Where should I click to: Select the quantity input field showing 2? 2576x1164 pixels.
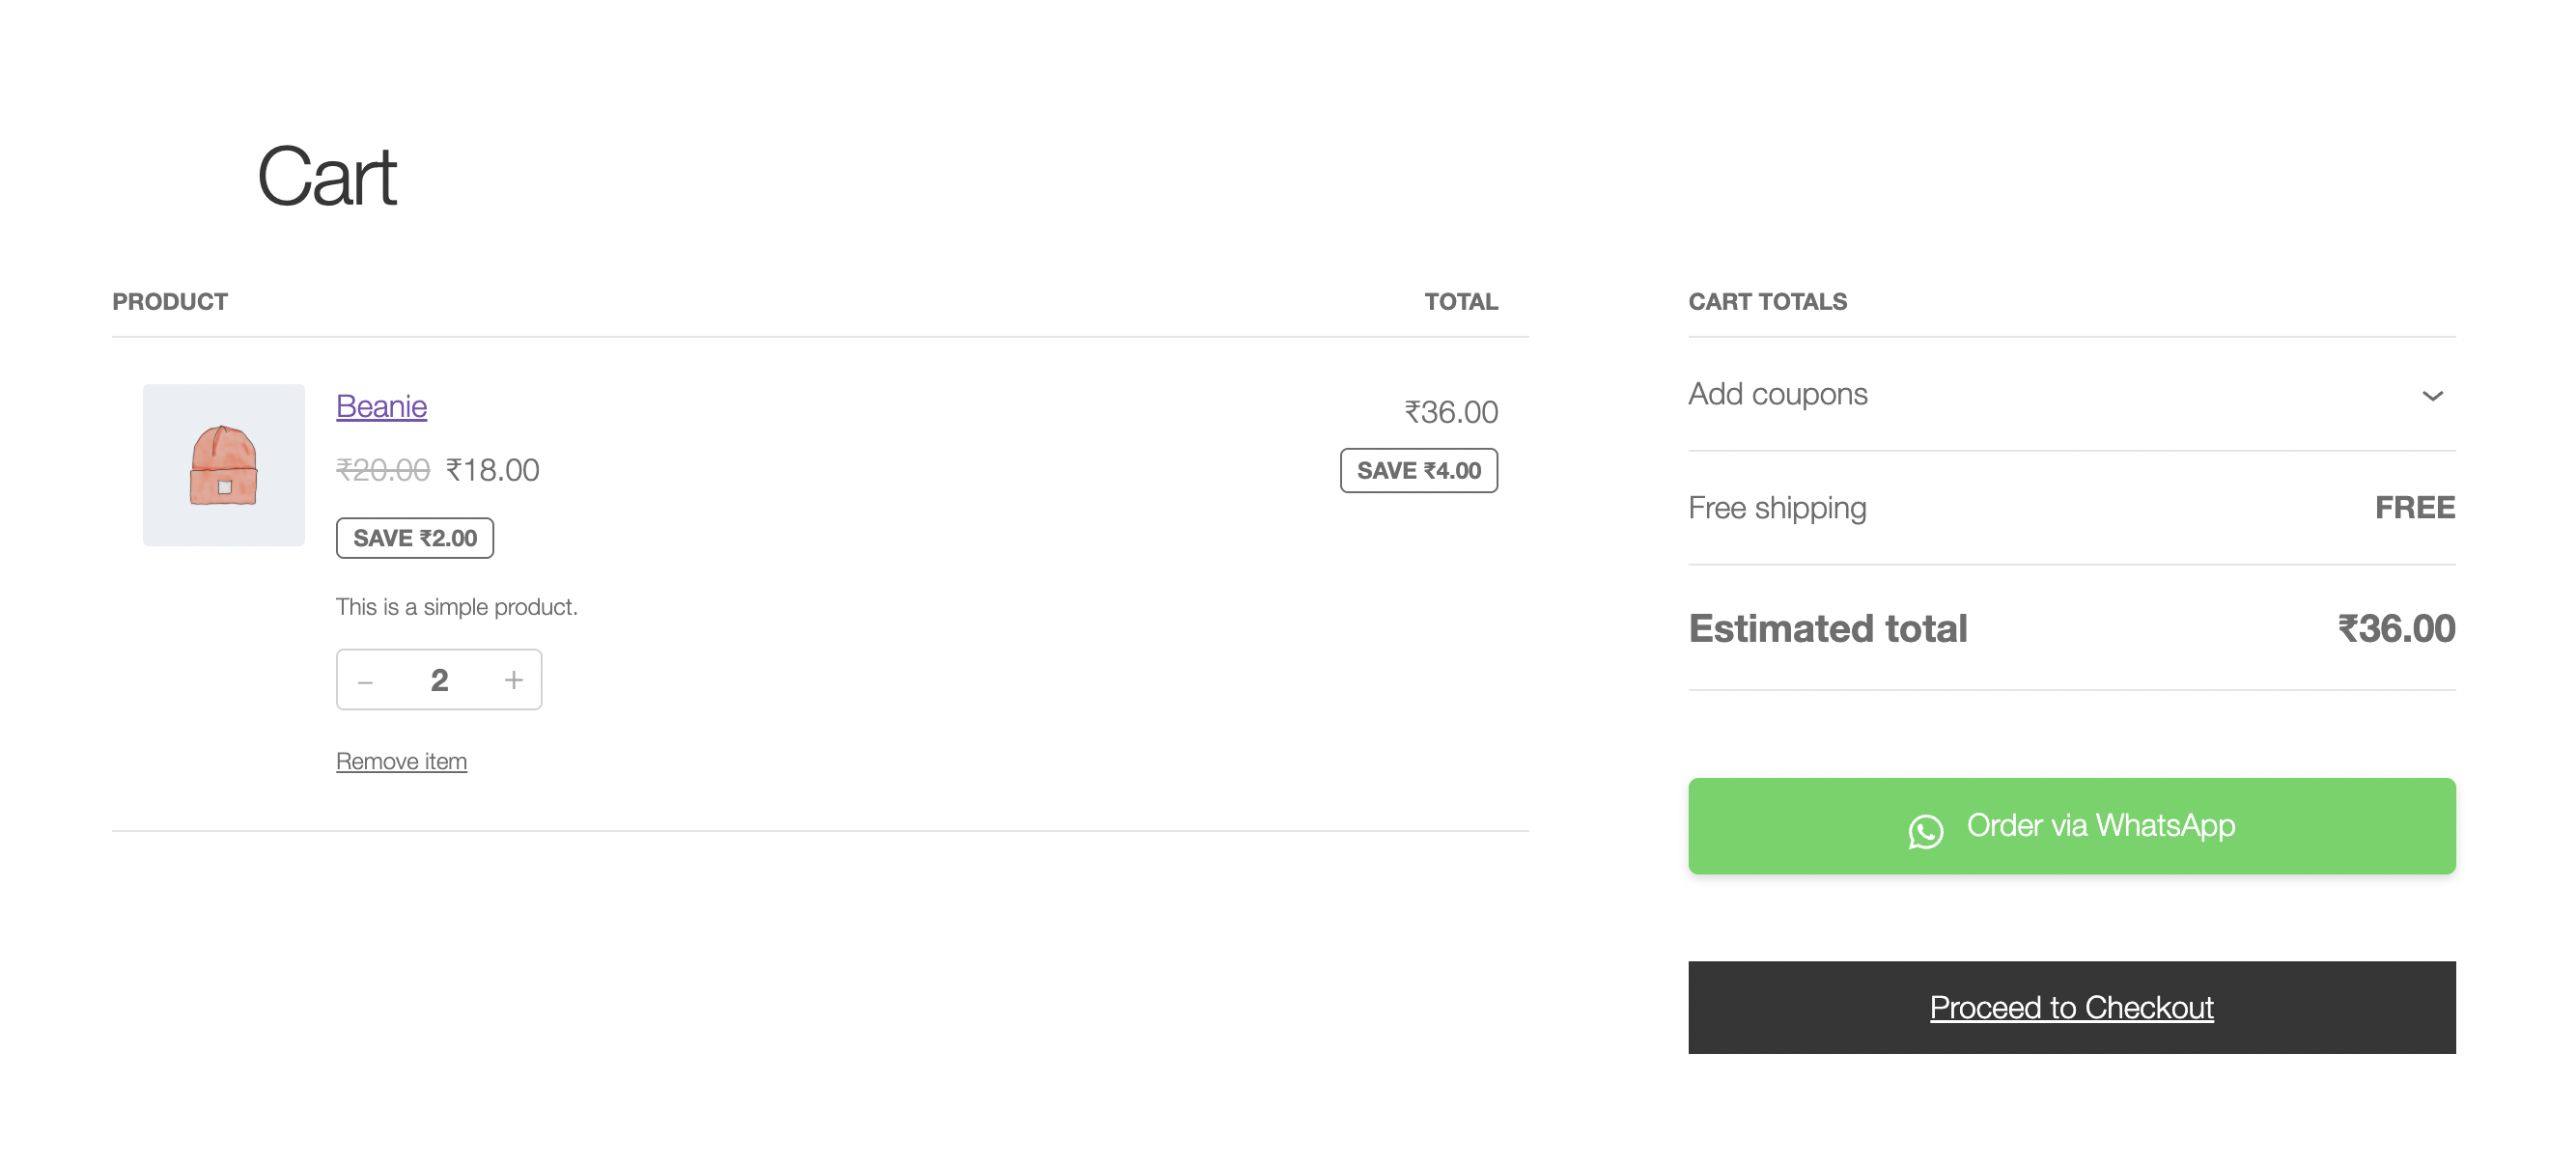[440, 679]
